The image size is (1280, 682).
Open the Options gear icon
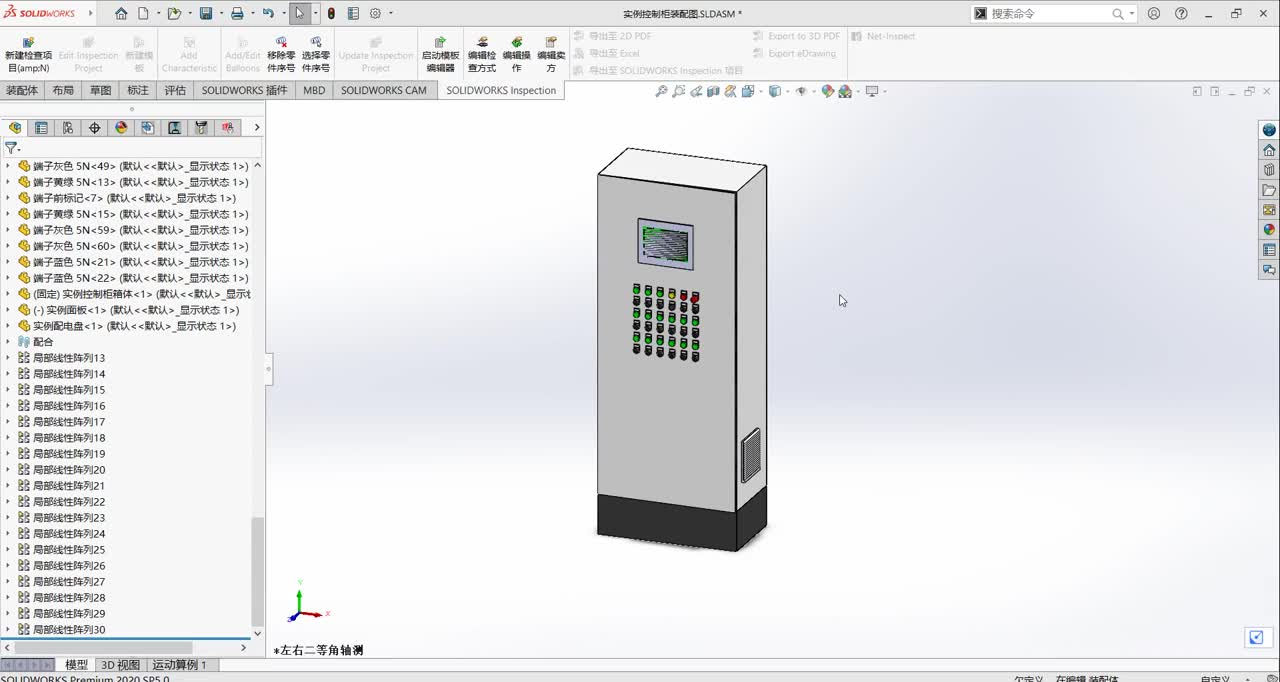tap(376, 14)
